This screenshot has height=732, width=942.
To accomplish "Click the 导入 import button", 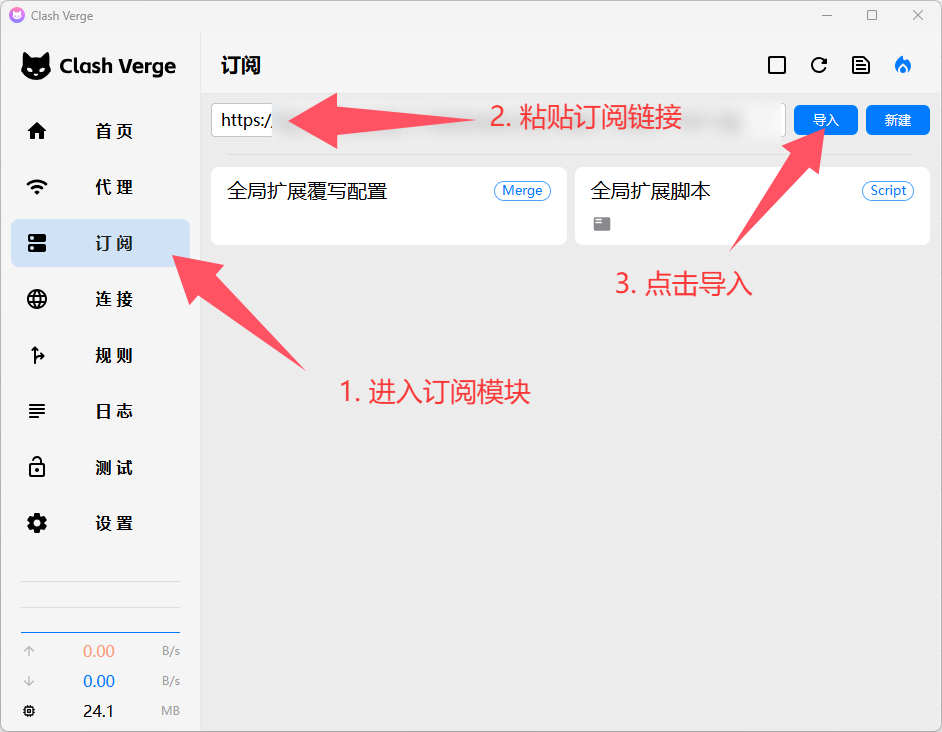I will [x=825, y=120].
